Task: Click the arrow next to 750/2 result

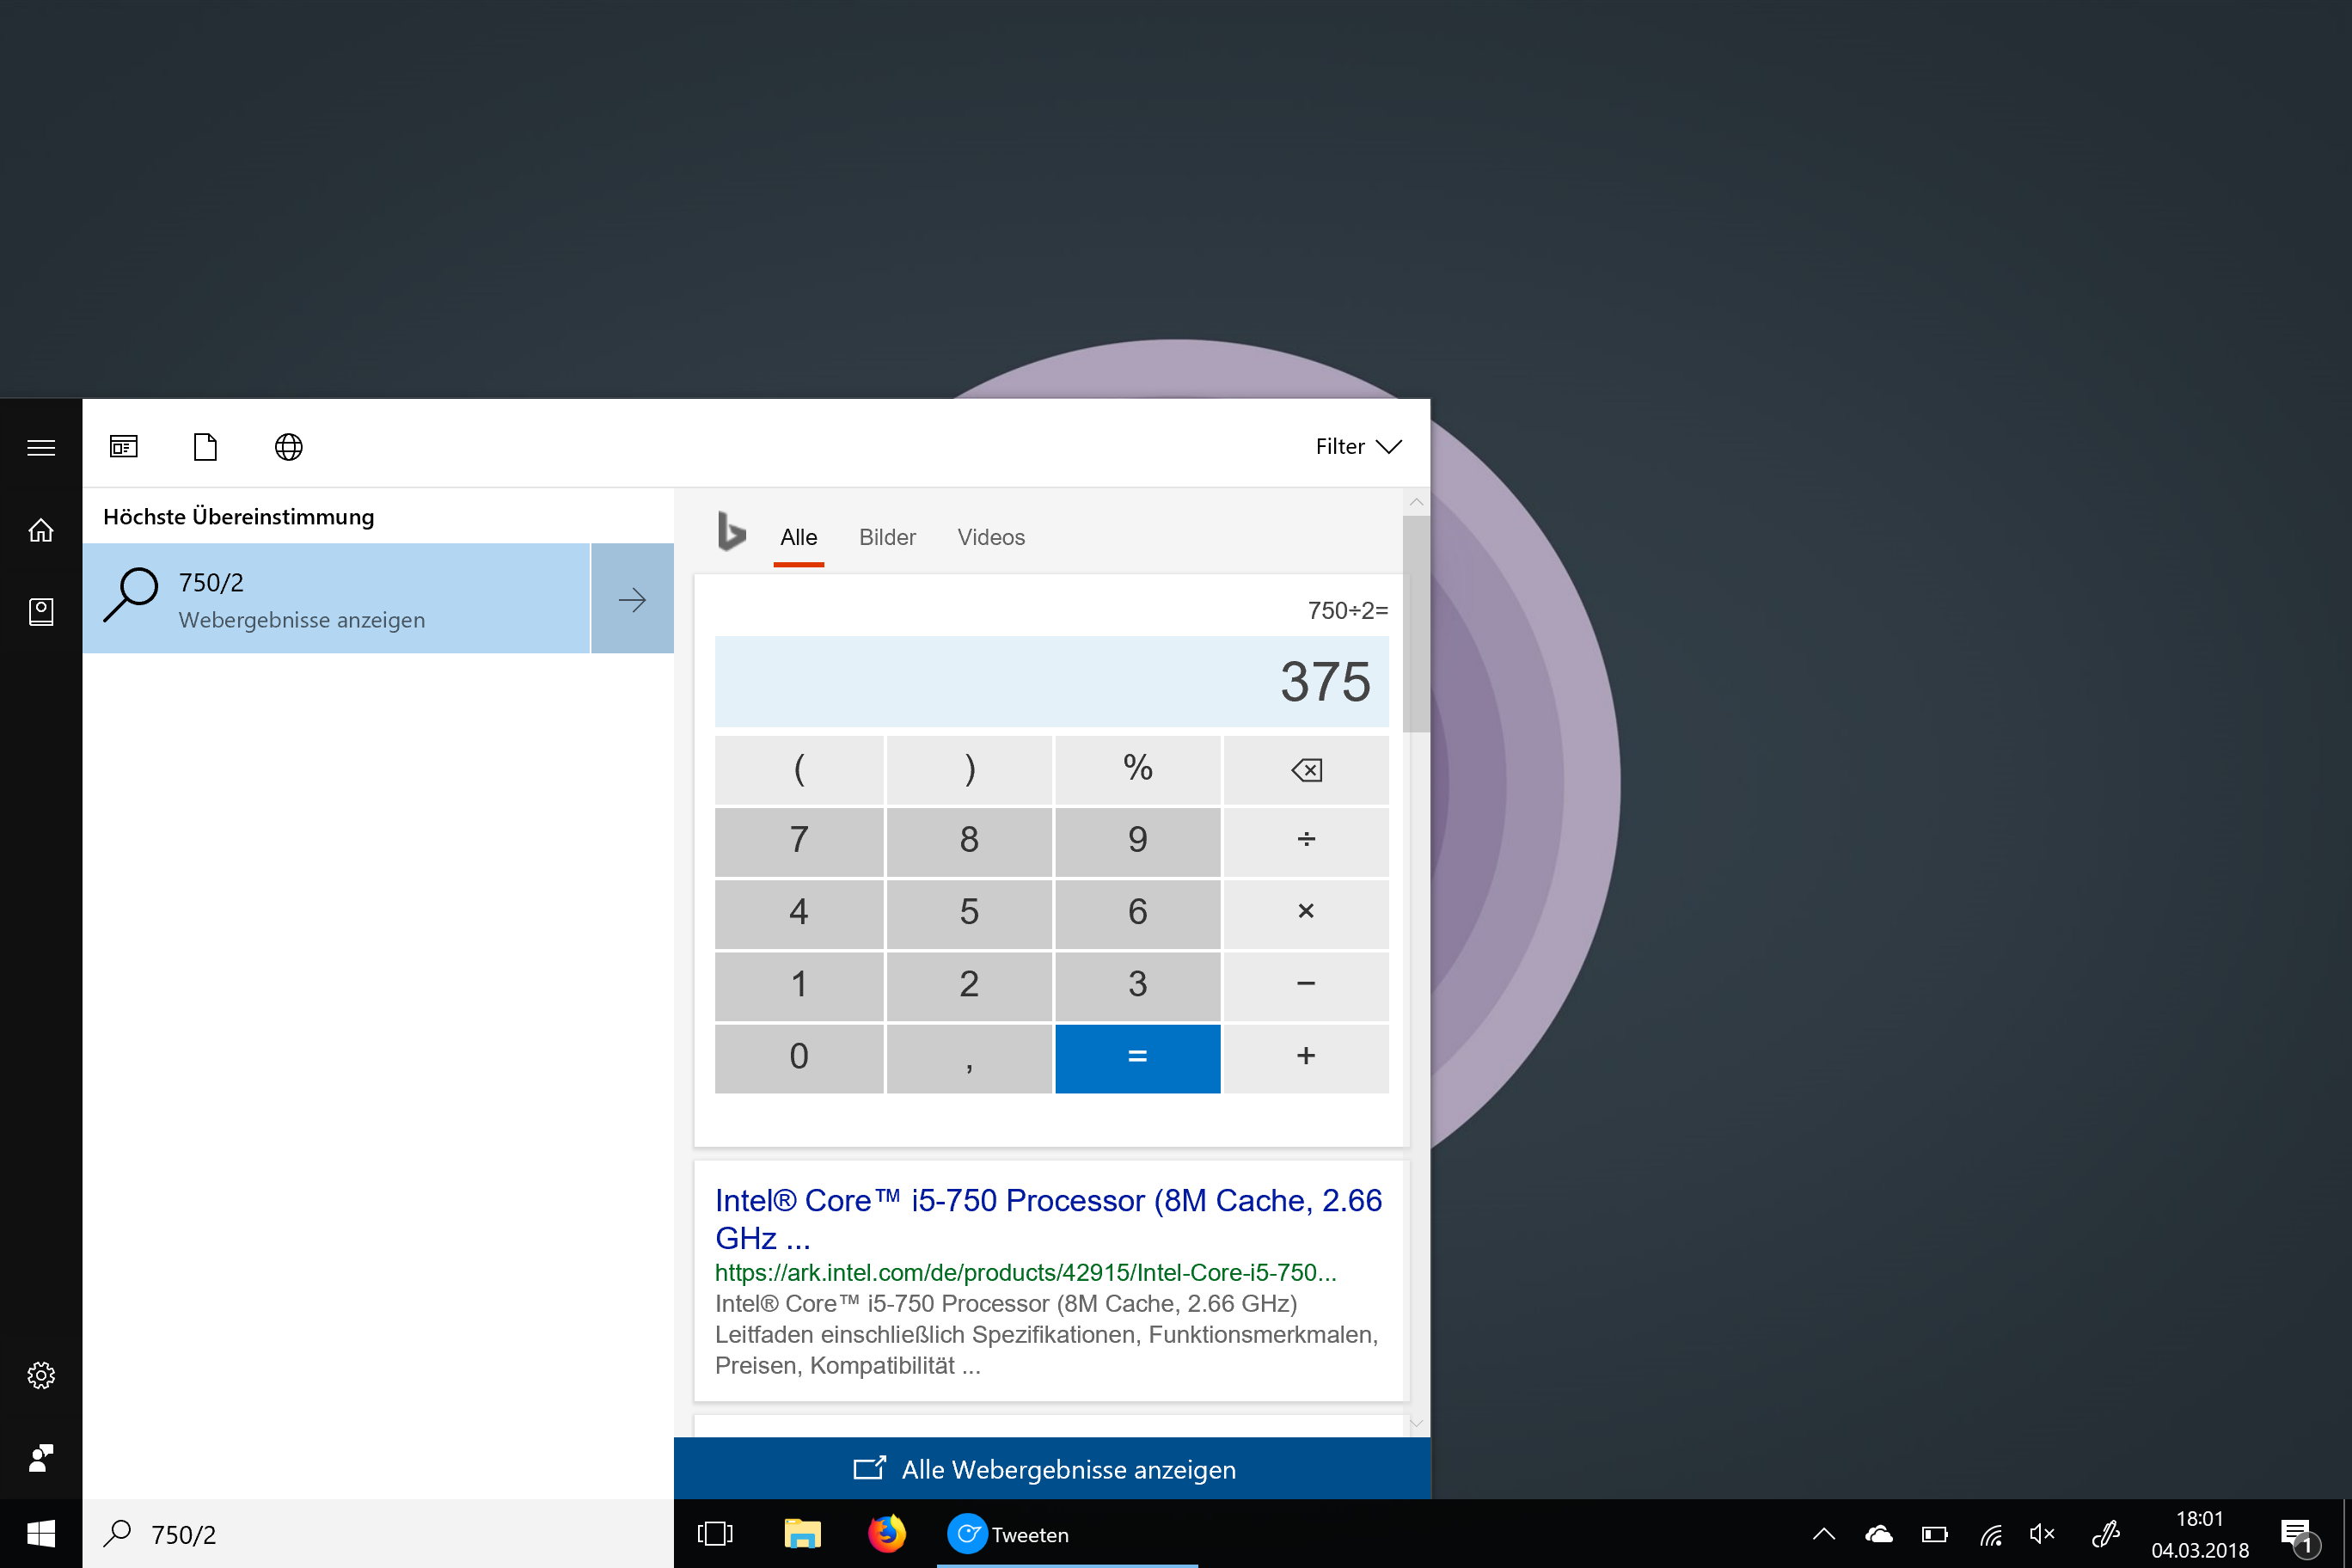Action: (632, 598)
